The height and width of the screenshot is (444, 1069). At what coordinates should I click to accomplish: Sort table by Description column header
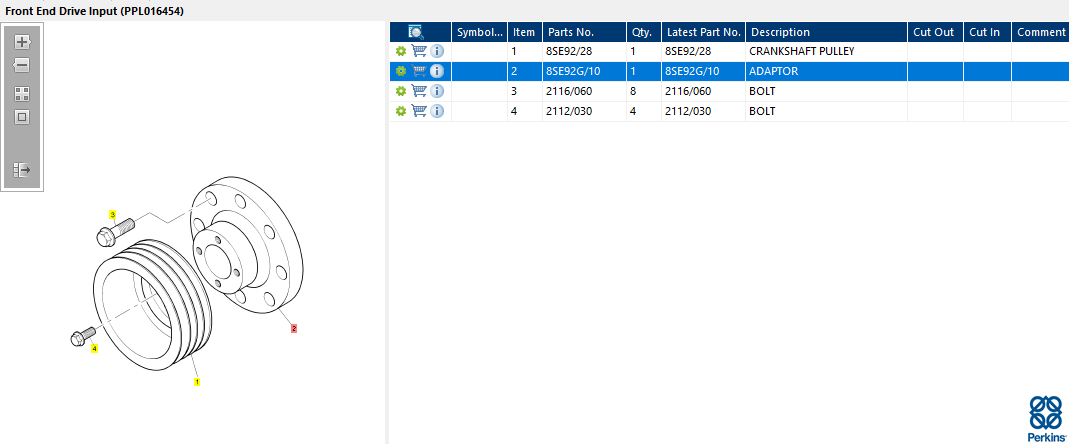coord(780,32)
